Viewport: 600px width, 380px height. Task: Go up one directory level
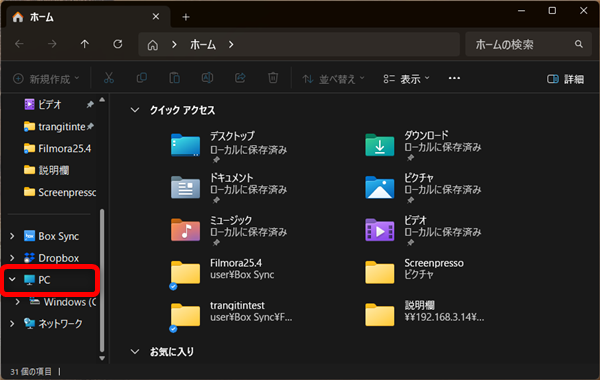click(x=85, y=44)
